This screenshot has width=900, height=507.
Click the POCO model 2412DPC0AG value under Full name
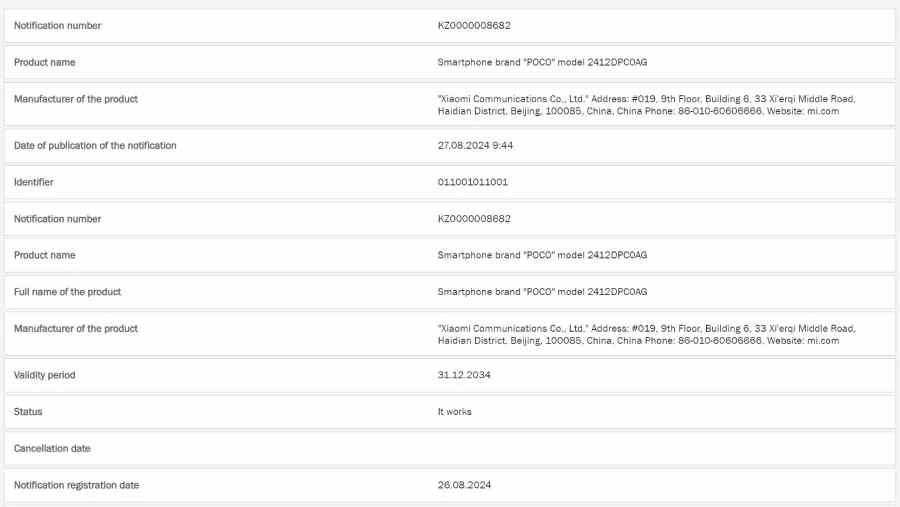[542, 292]
